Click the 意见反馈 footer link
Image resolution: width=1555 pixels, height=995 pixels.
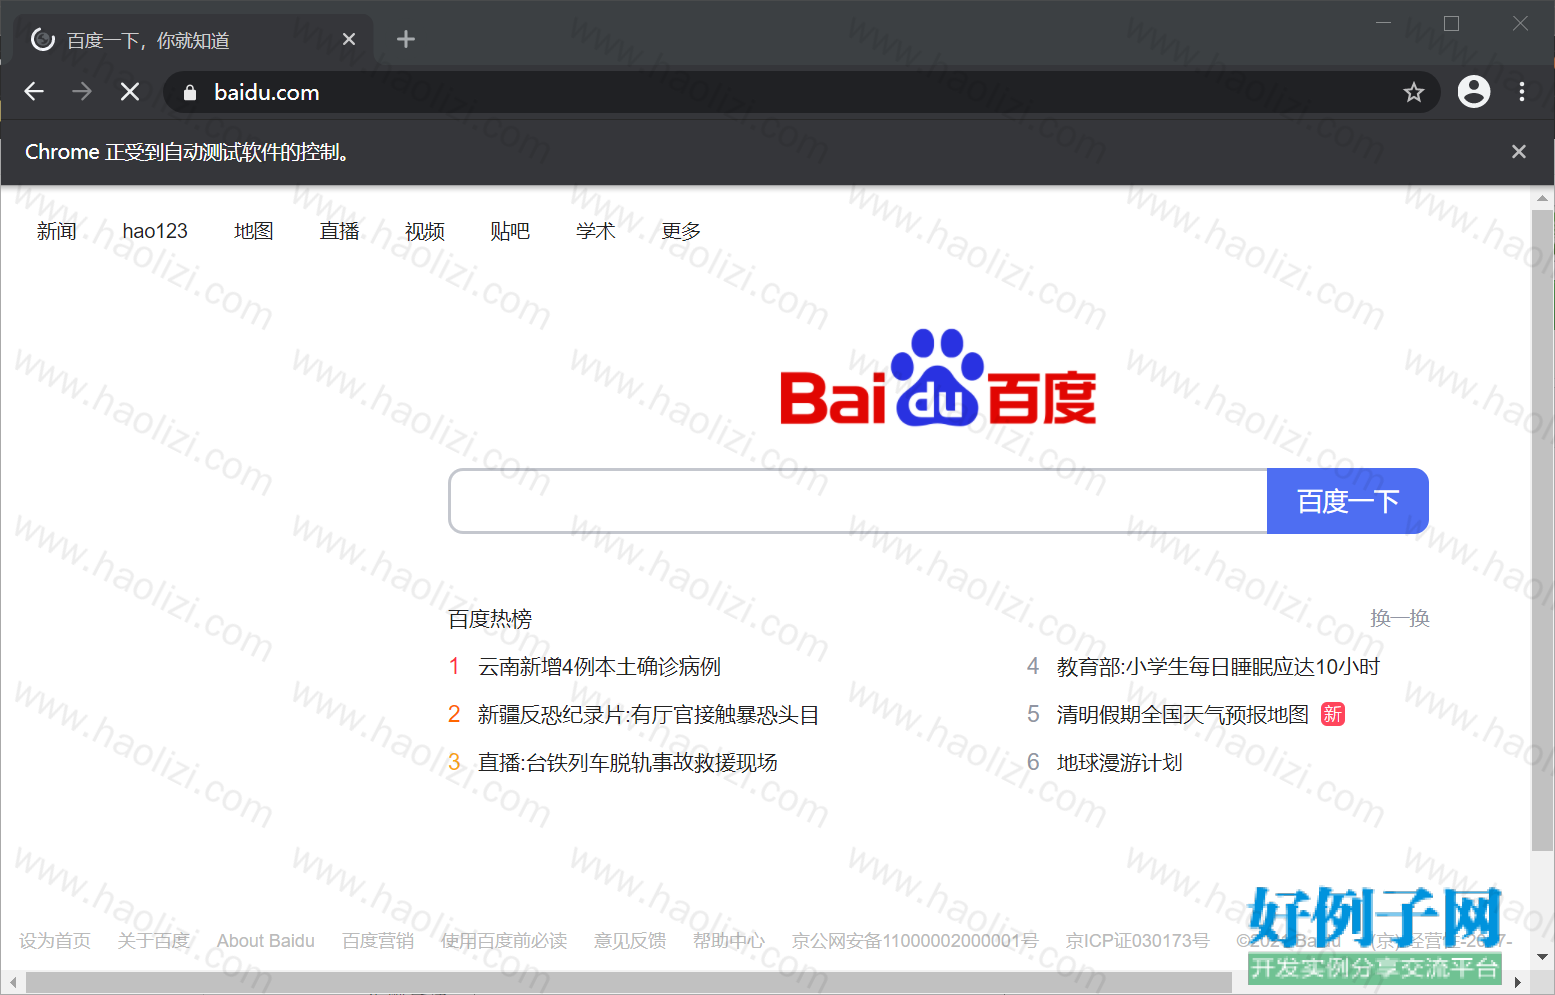pyautogui.click(x=630, y=941)
